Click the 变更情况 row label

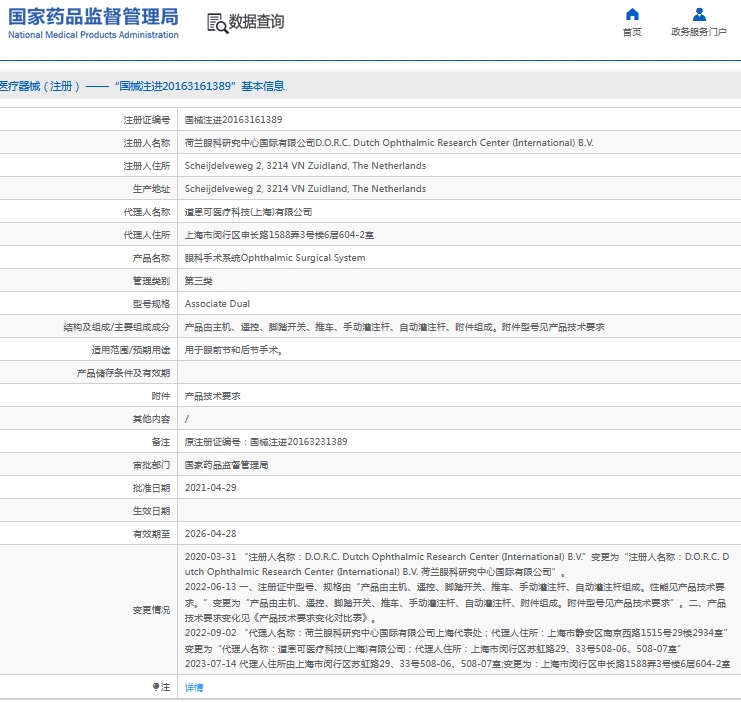(x=151, y=610)
